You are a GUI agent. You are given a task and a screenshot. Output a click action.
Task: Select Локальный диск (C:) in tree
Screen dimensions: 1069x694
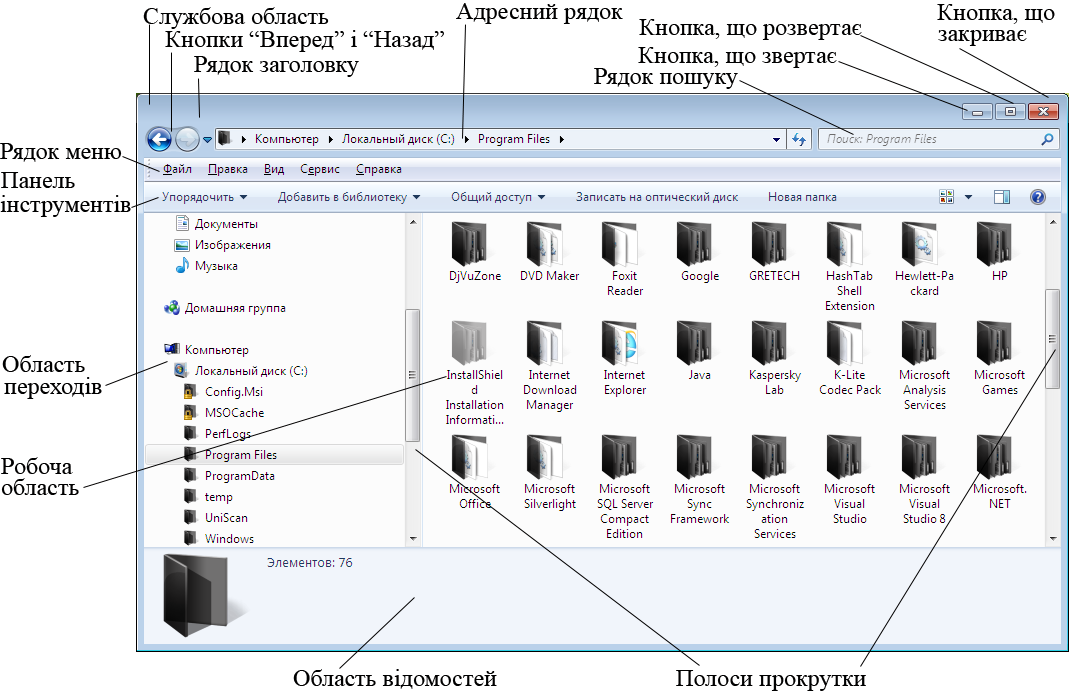[x=241, y=371]
